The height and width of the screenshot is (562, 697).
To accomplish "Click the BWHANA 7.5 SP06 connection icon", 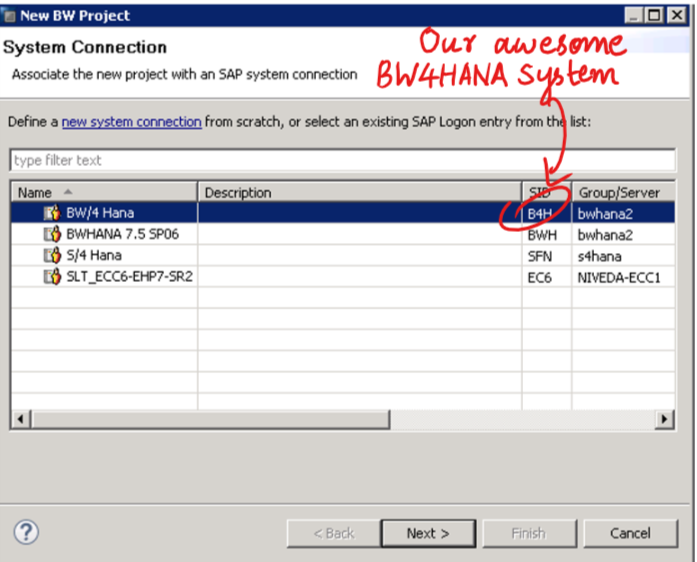I will pyautogui.click(x=52, y=234).
